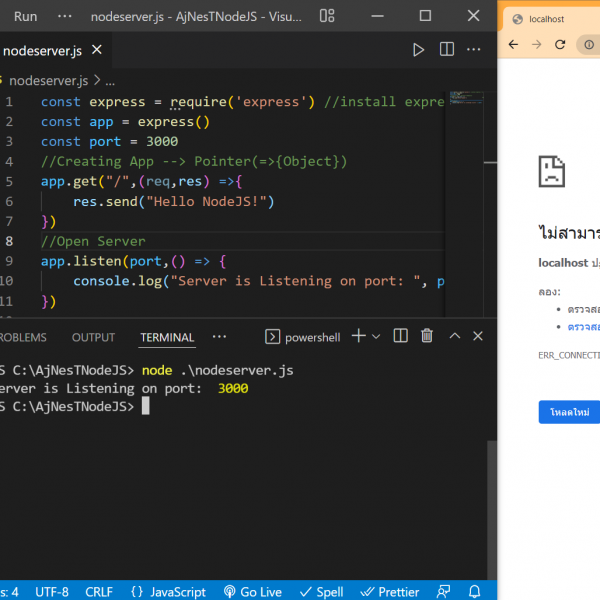Toggle Spell checker in status bar
The height and width of the screenshot is (600, 600).
(x=322, y=591)
